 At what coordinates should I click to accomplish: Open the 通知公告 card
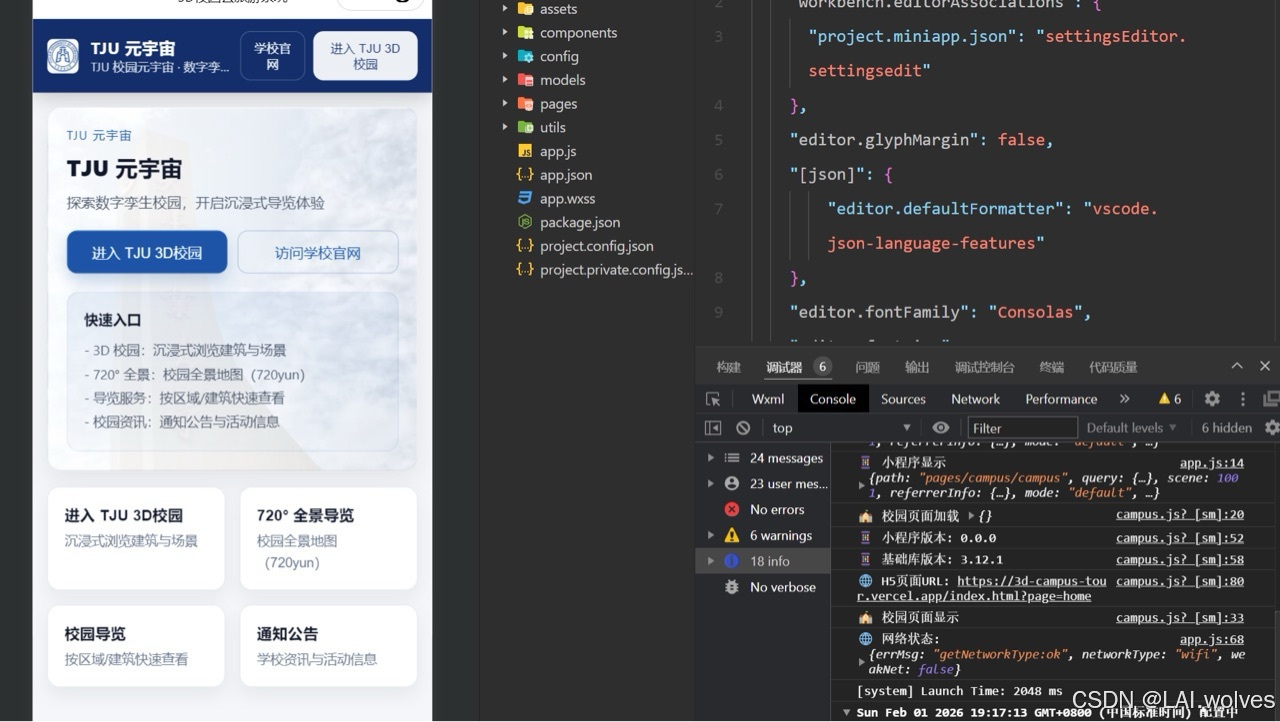[x=328, y=646]
